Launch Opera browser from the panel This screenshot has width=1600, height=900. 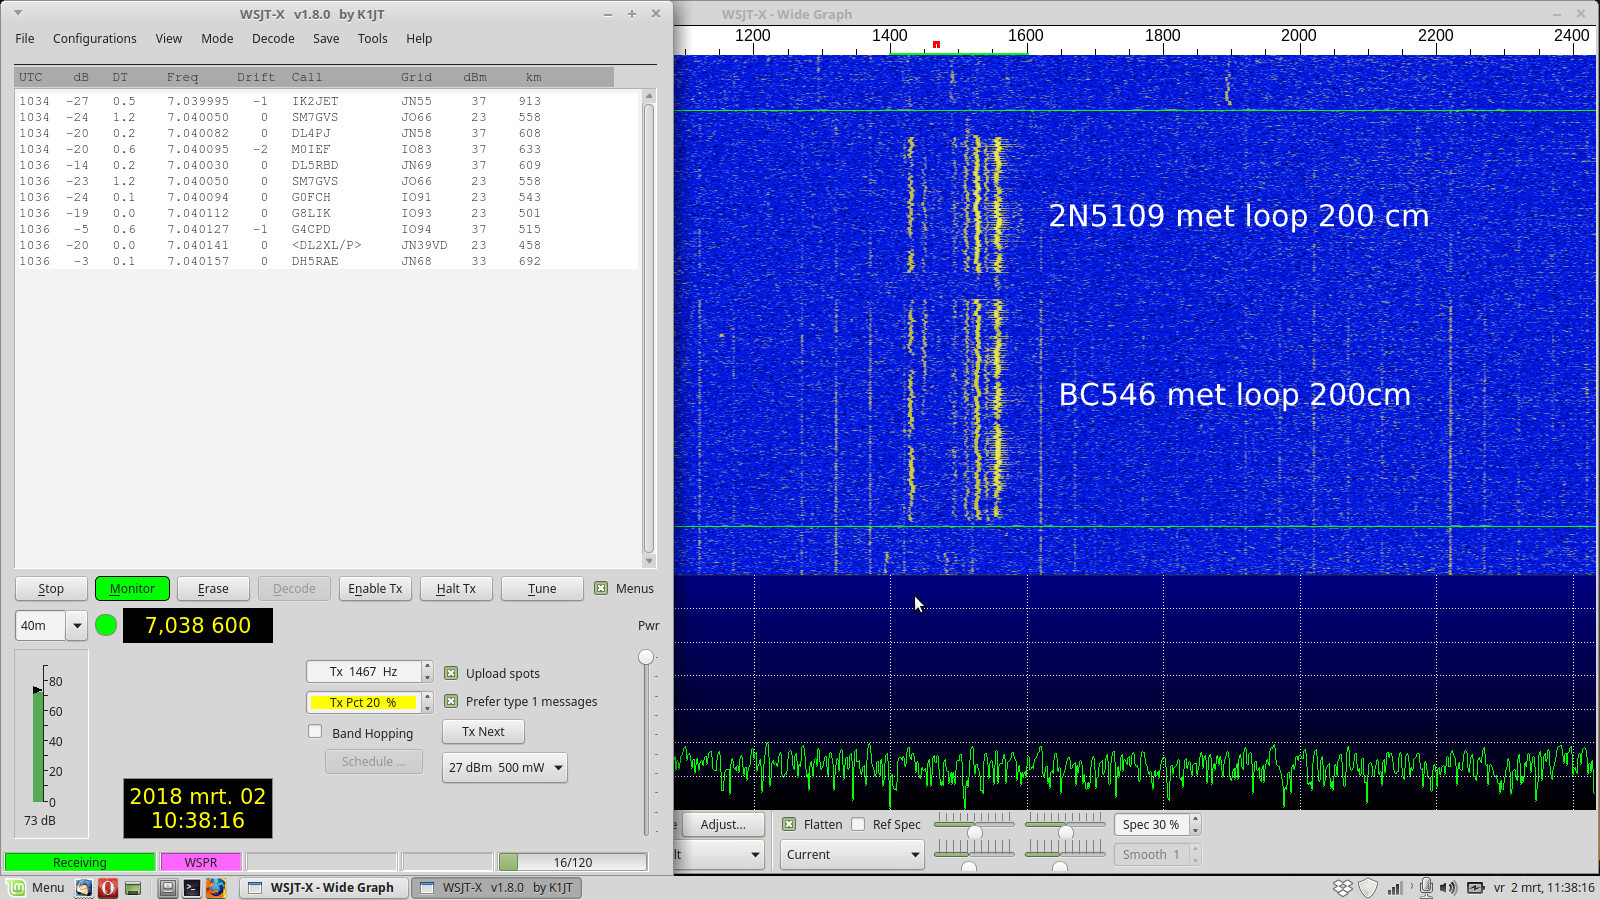pyautogui.click(x=108, y=888)
